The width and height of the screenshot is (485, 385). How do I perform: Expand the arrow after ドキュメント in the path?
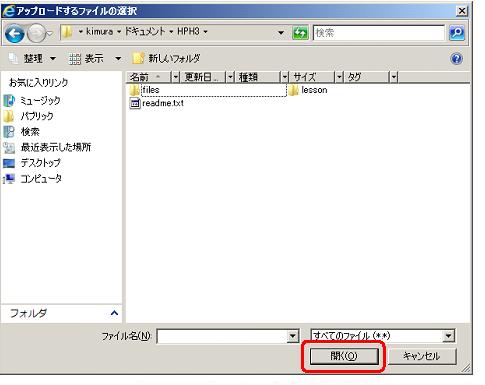pos(171,32)
